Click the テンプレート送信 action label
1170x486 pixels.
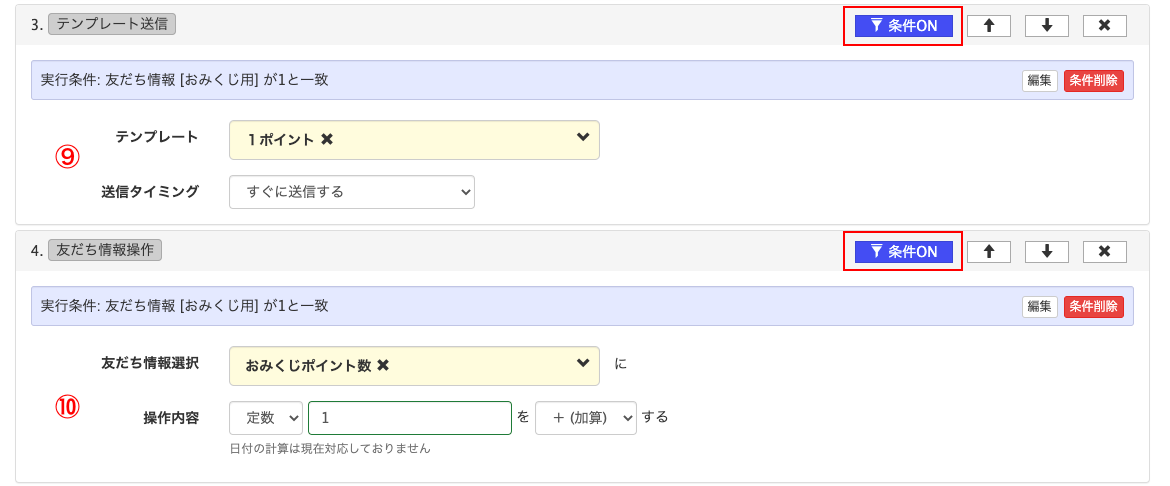pos(112,24)
